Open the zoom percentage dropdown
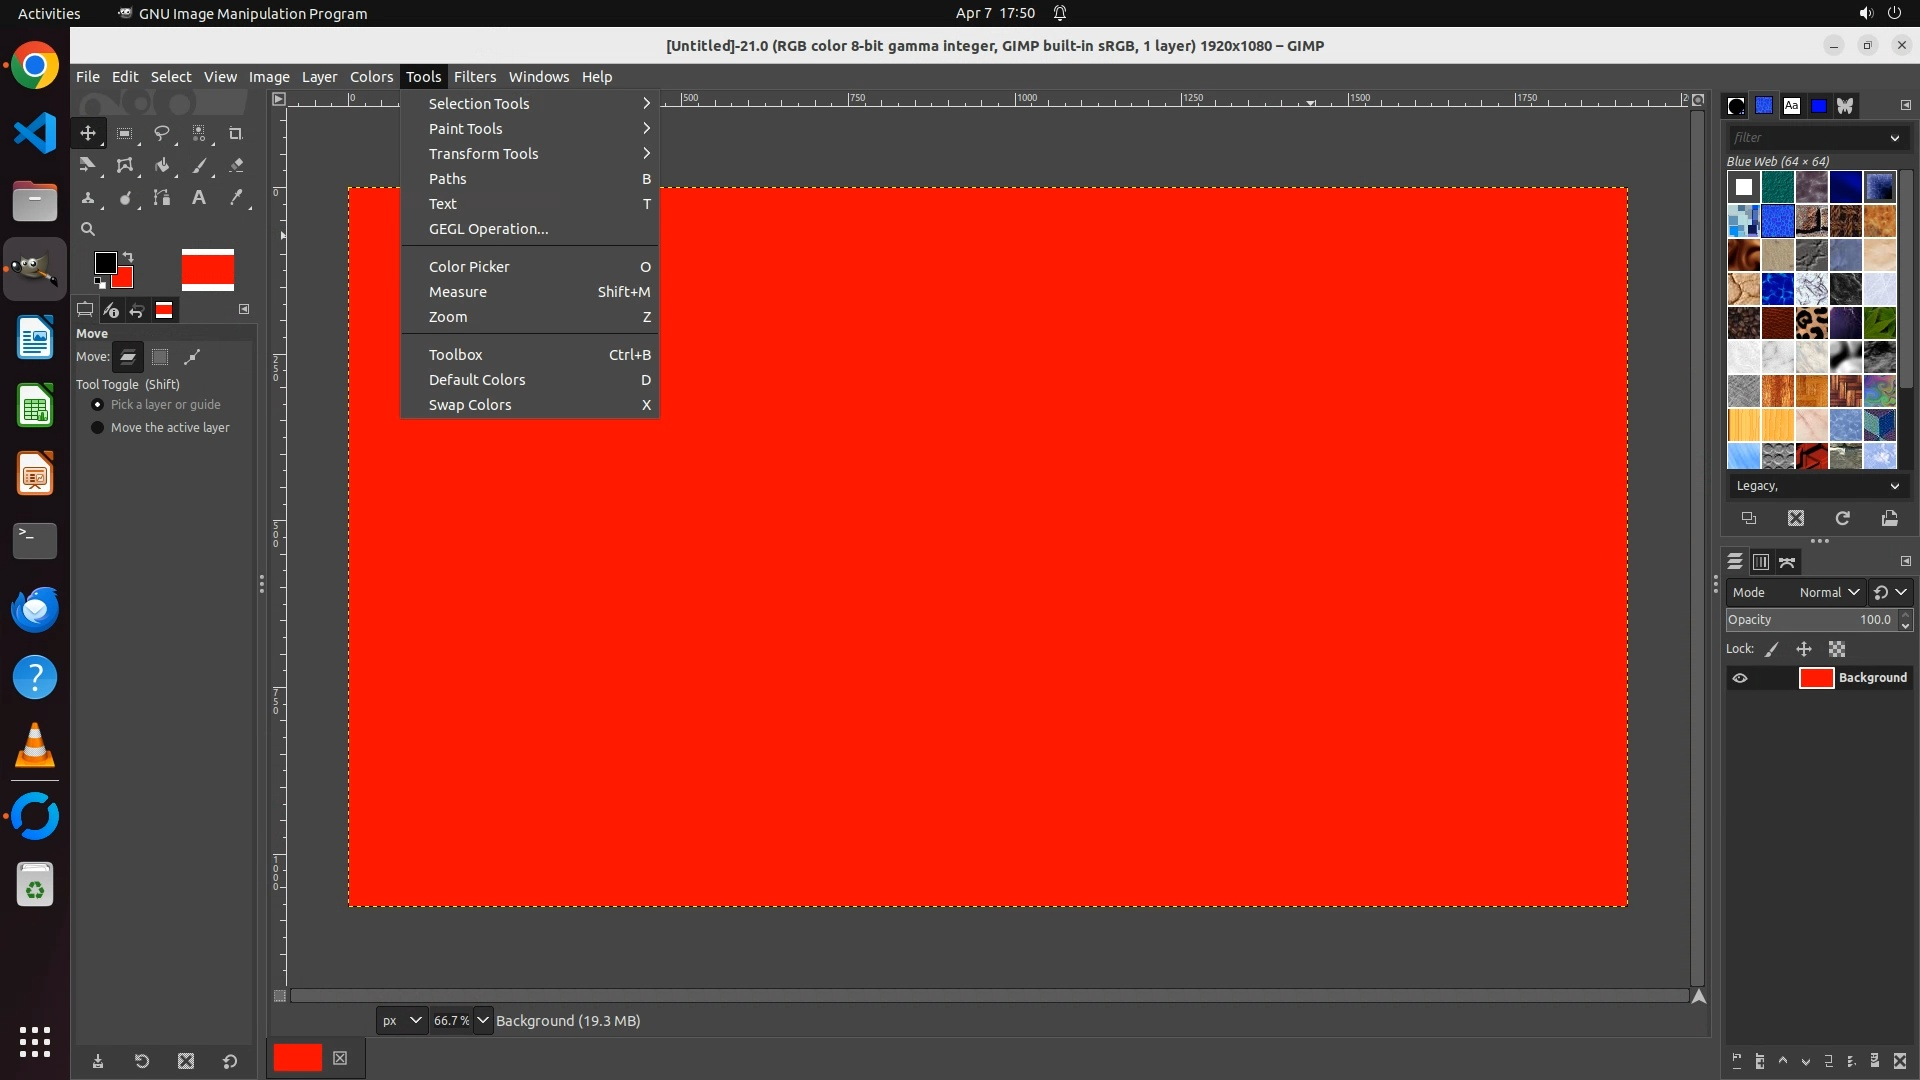Screen dimensions: 1920x1080 [x=483, y=1020]
